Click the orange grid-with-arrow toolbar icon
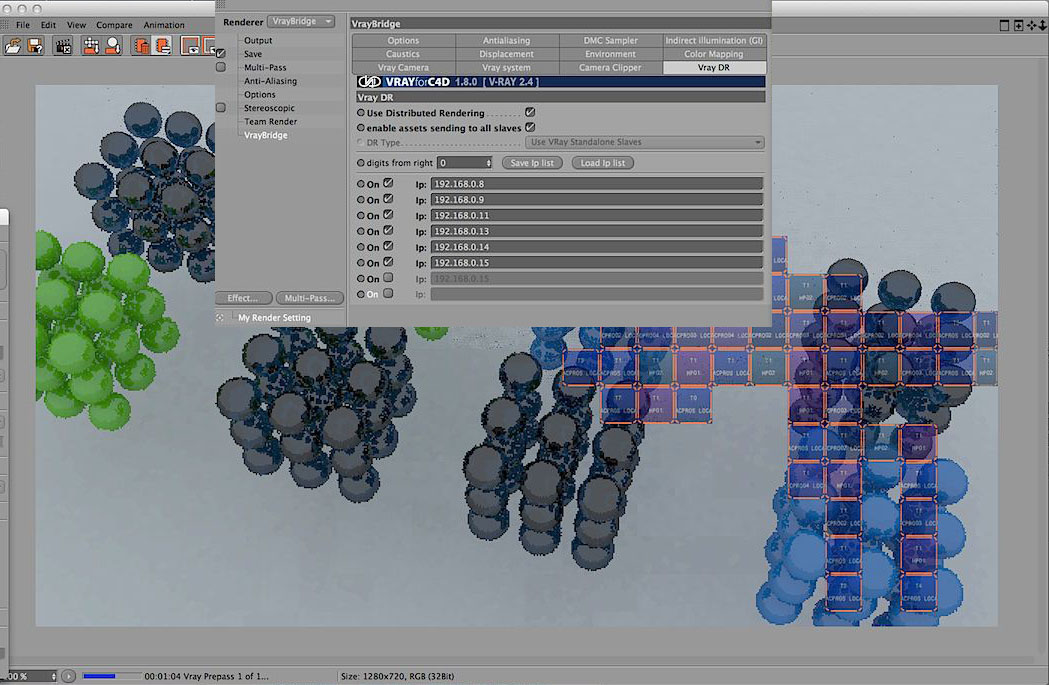Viewport: 1049px width, 685px height. (x=91, y=45)
